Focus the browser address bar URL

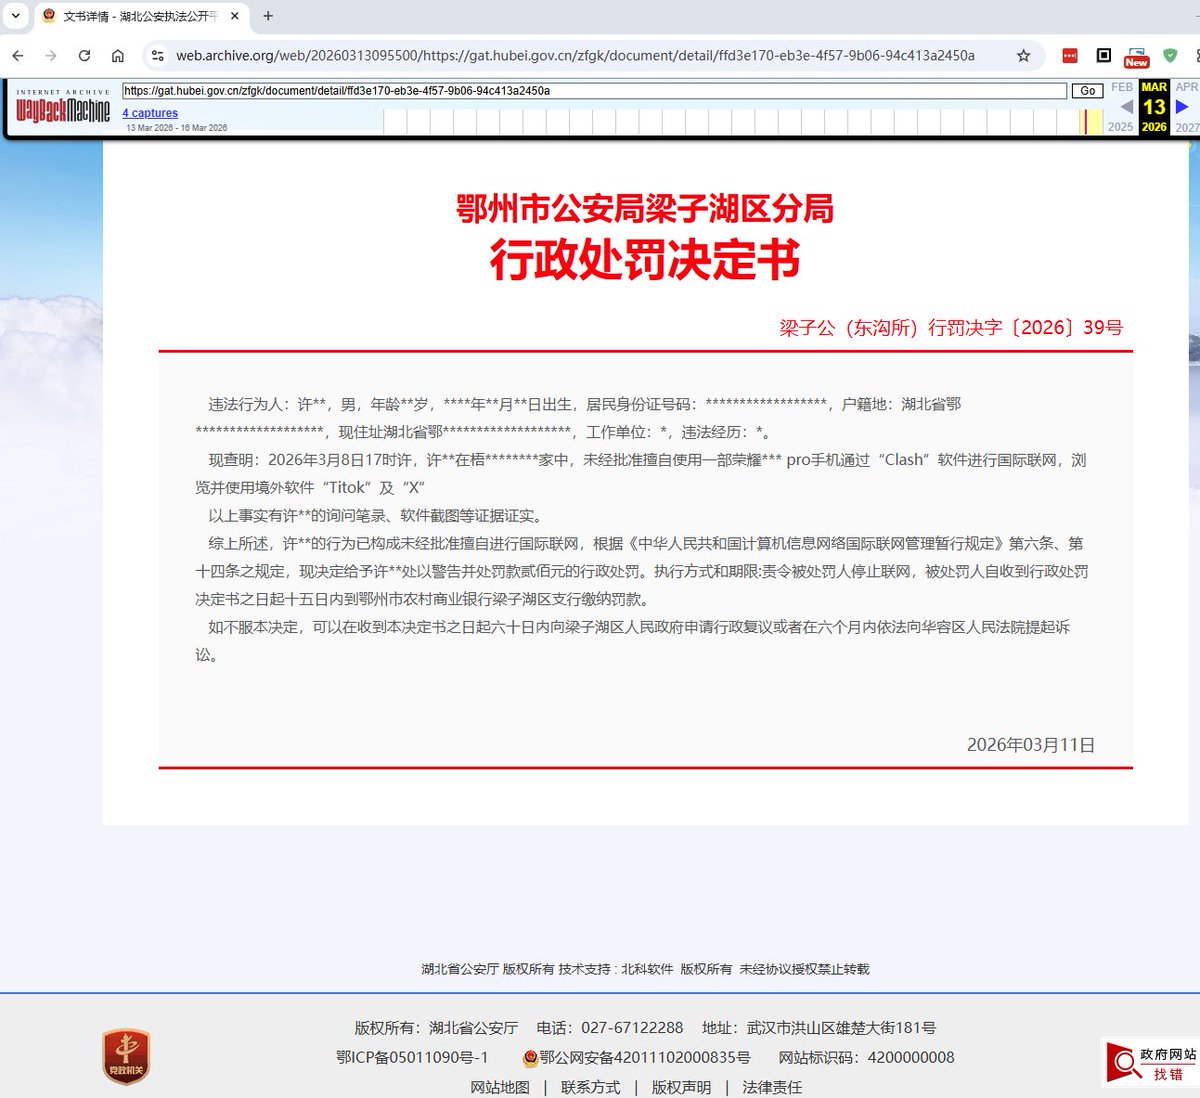point(575,56)
